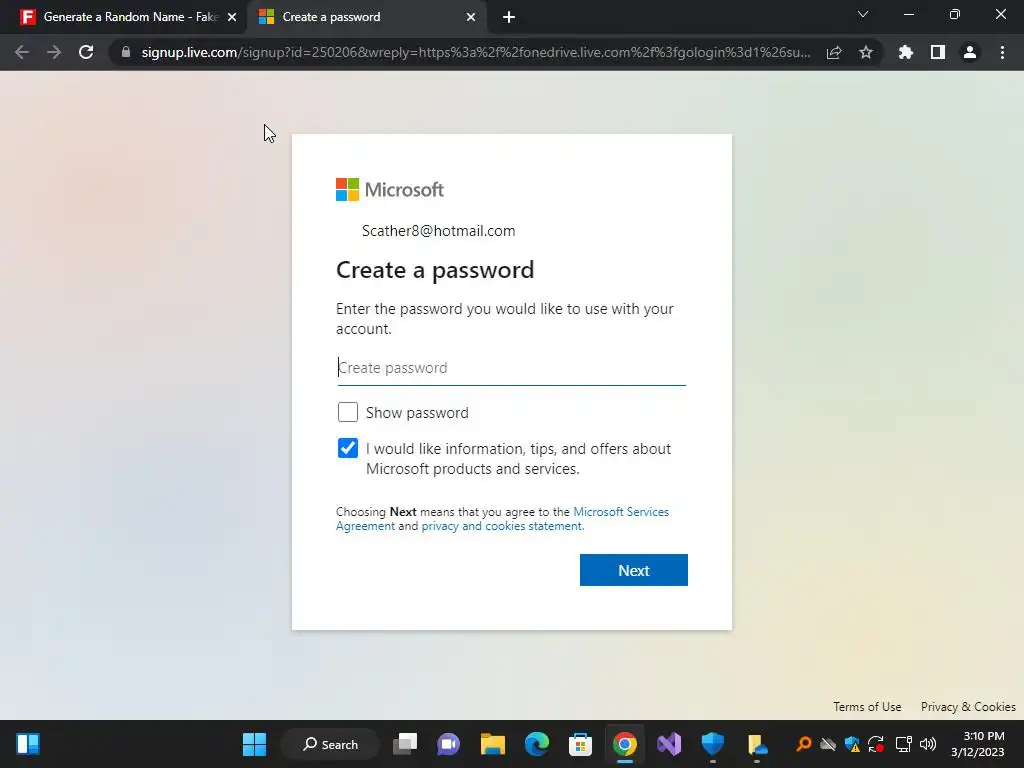1024x768 pixels.
Task: Click the Google Chrome taskbar icon
Action: click(624, 744)
